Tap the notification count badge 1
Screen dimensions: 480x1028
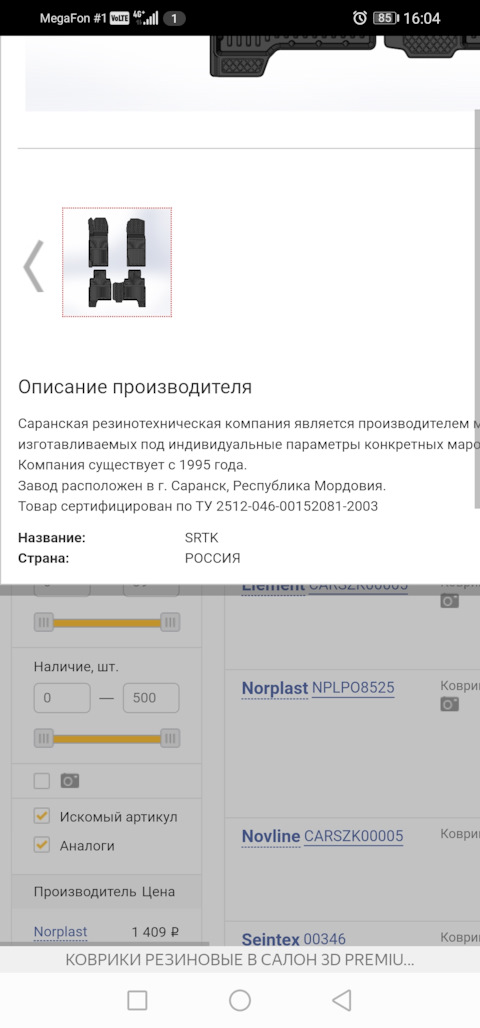pyautogui.click(x=174, y=18)
